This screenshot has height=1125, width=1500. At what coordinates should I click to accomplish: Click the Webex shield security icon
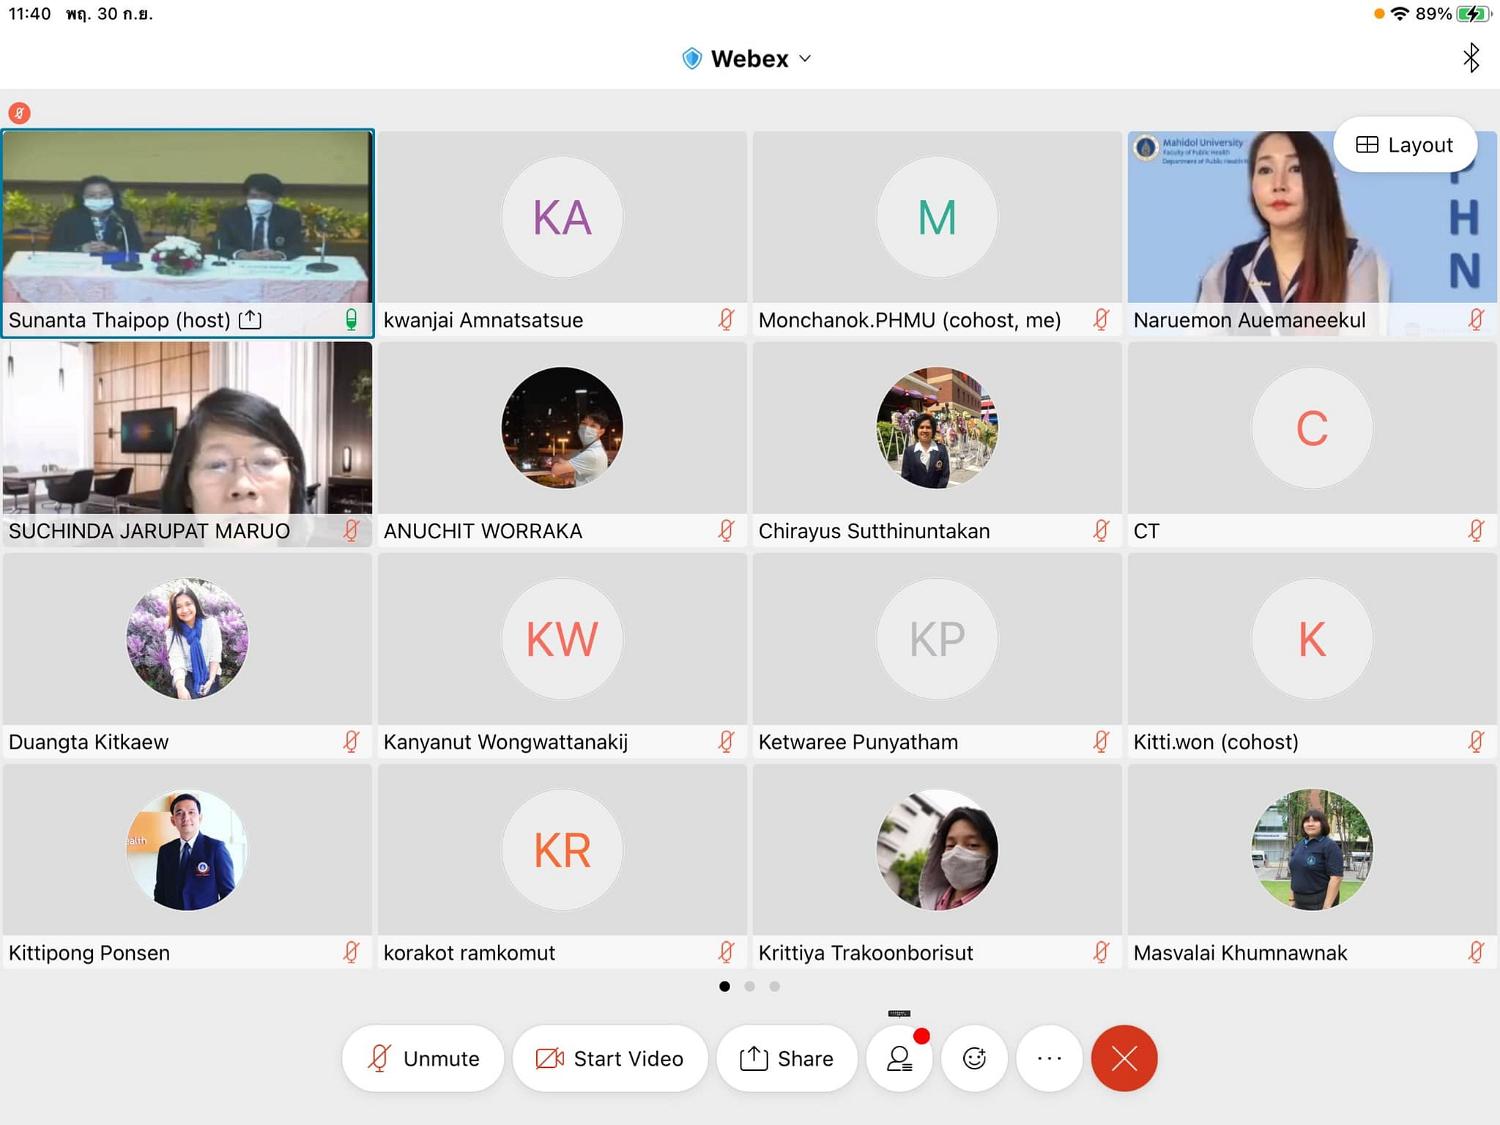692,59
